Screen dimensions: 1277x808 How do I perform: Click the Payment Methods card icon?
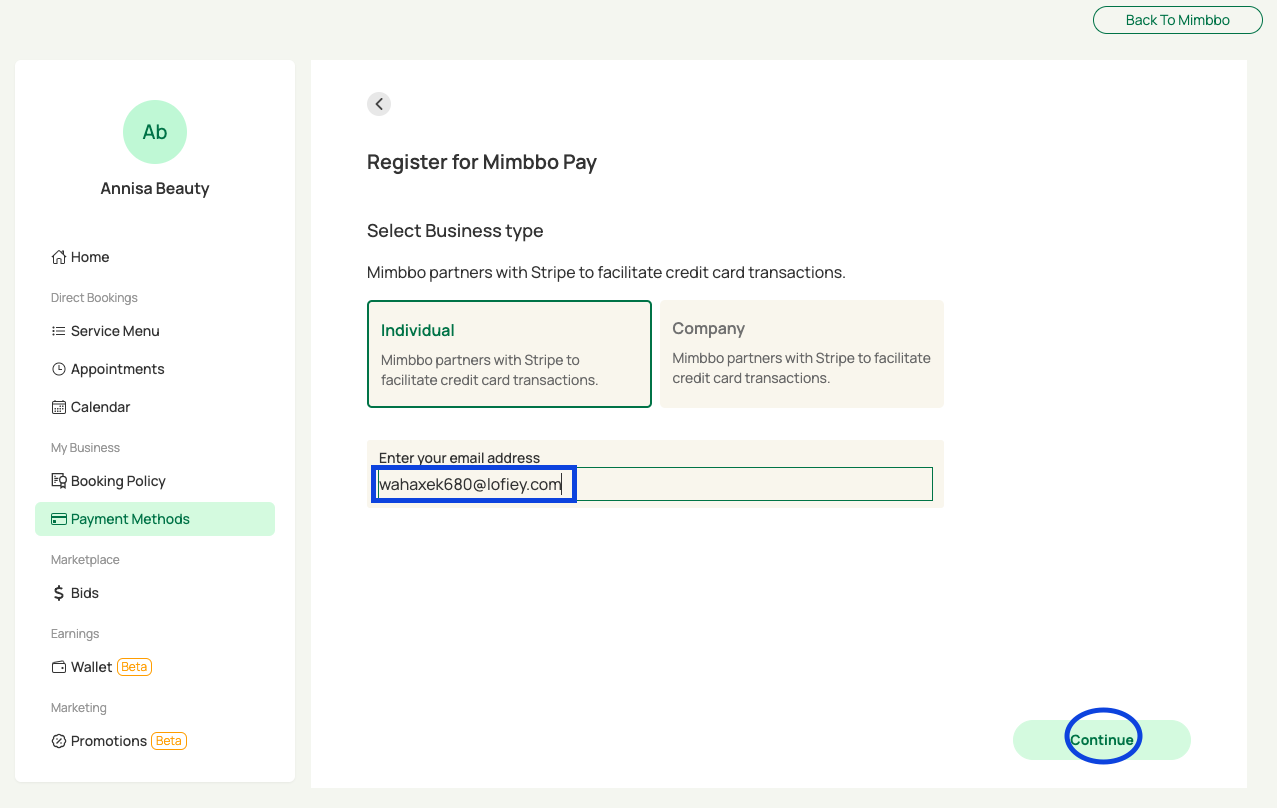[59, 519]
